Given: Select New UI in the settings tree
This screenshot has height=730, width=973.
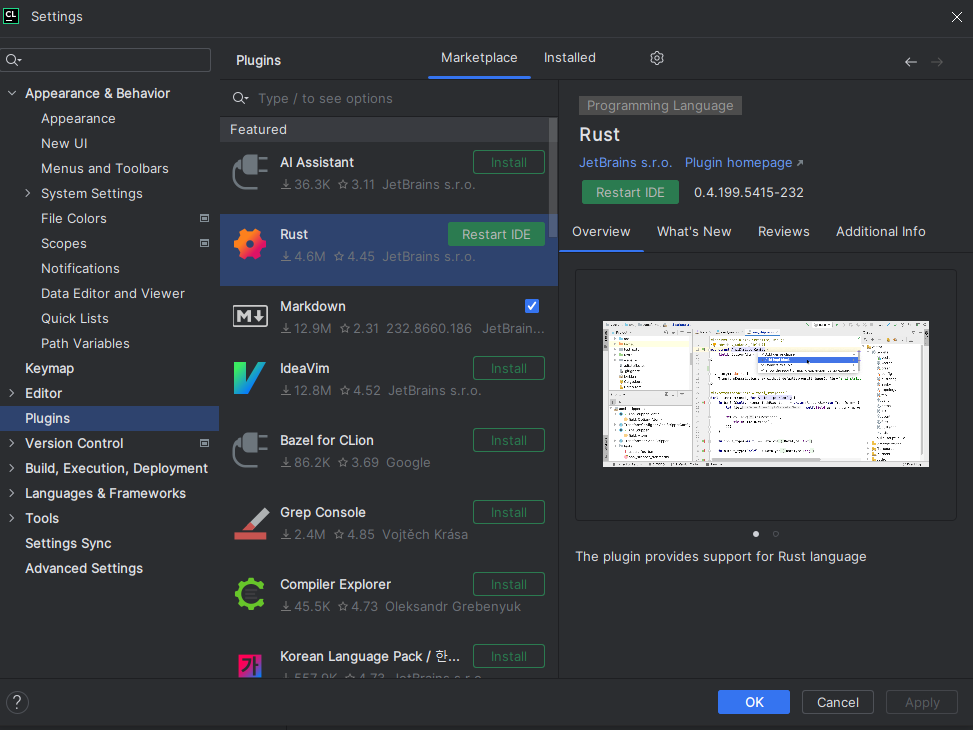Looking at the screenshot, I should pos(64,143).
